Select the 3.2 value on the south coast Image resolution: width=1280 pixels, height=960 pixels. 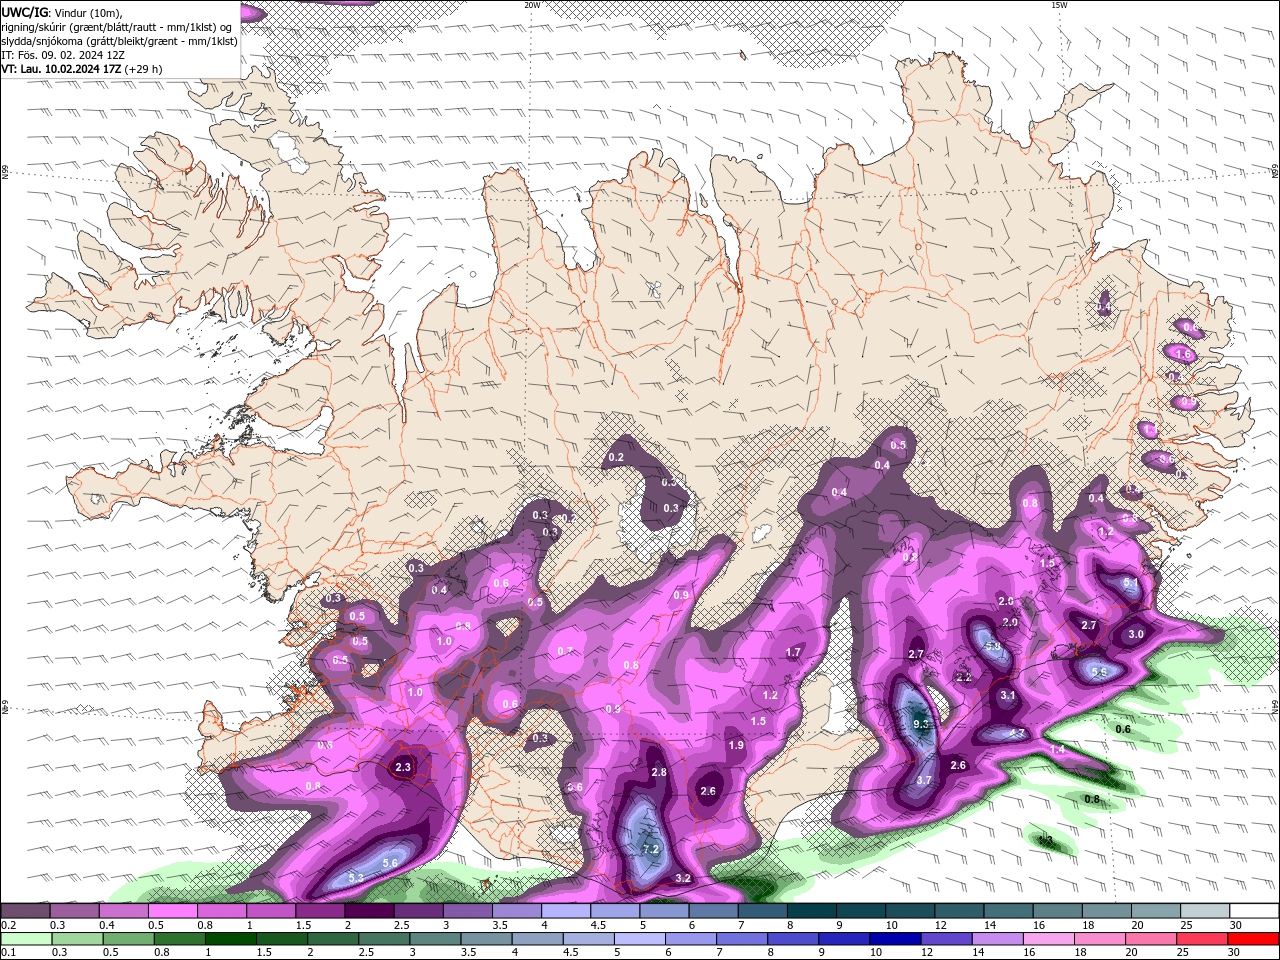pyautogui.click(x=683, y=878)
